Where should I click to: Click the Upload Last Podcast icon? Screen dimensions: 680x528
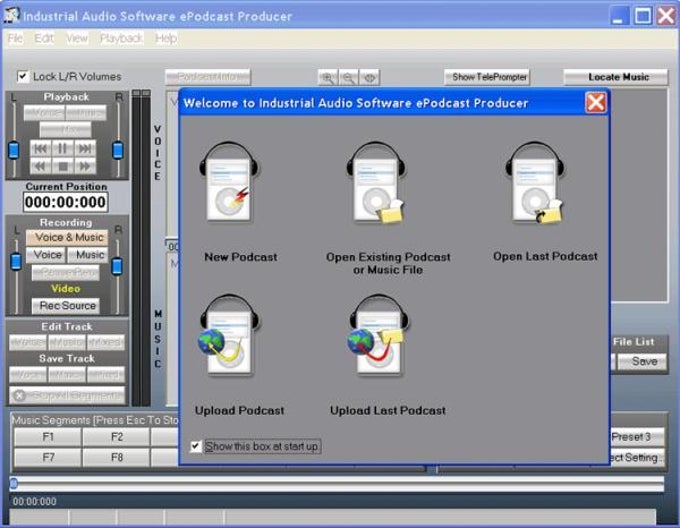click(377, 335)
